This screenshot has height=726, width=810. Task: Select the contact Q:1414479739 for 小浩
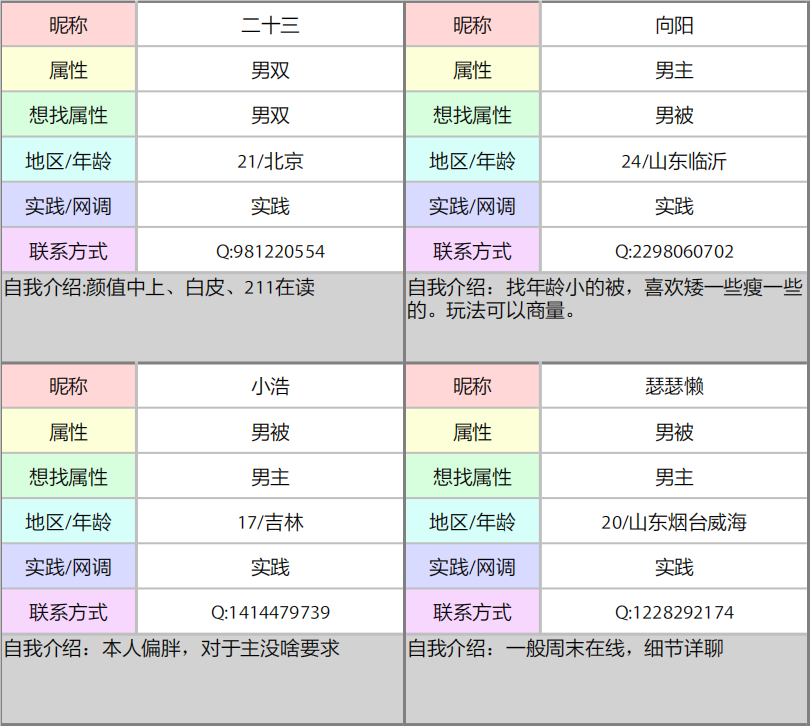click(x=271, y=611)
